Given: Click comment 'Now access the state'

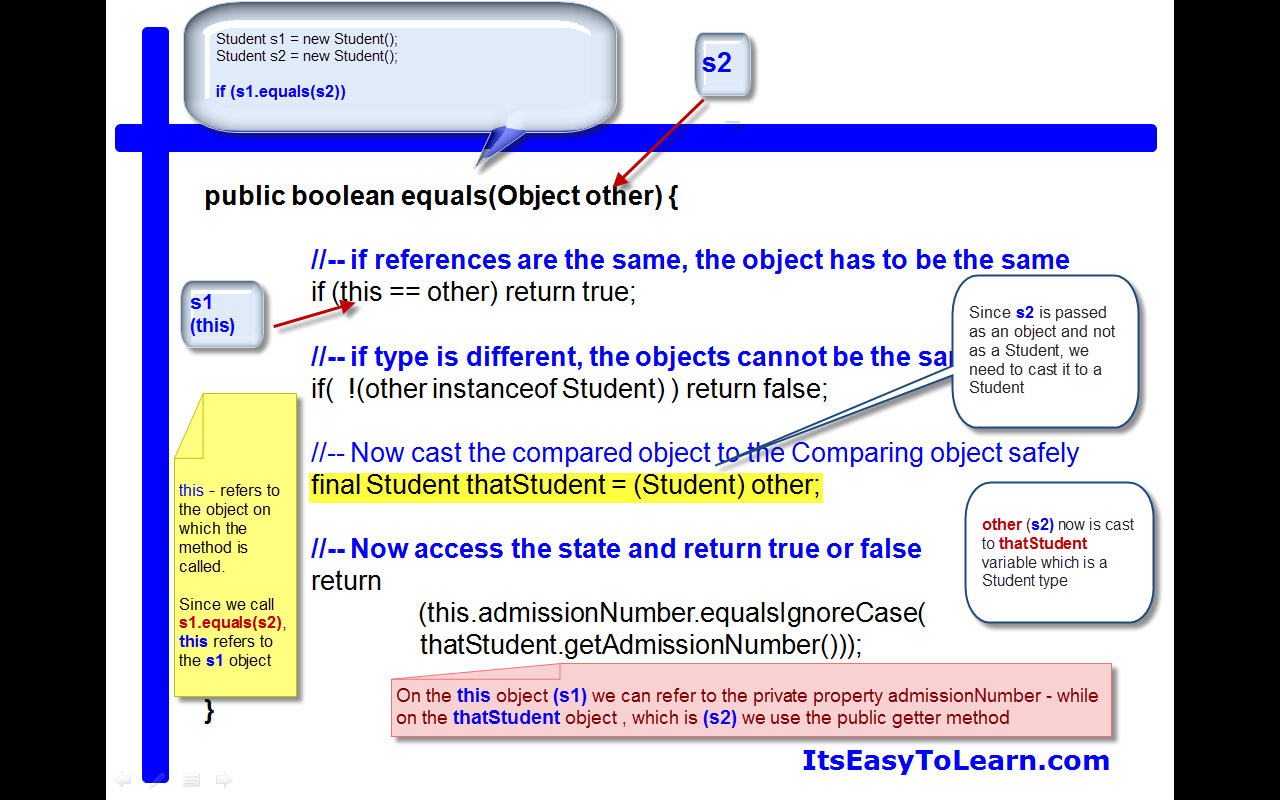Looking at the screenshot, I should point(616,549).
